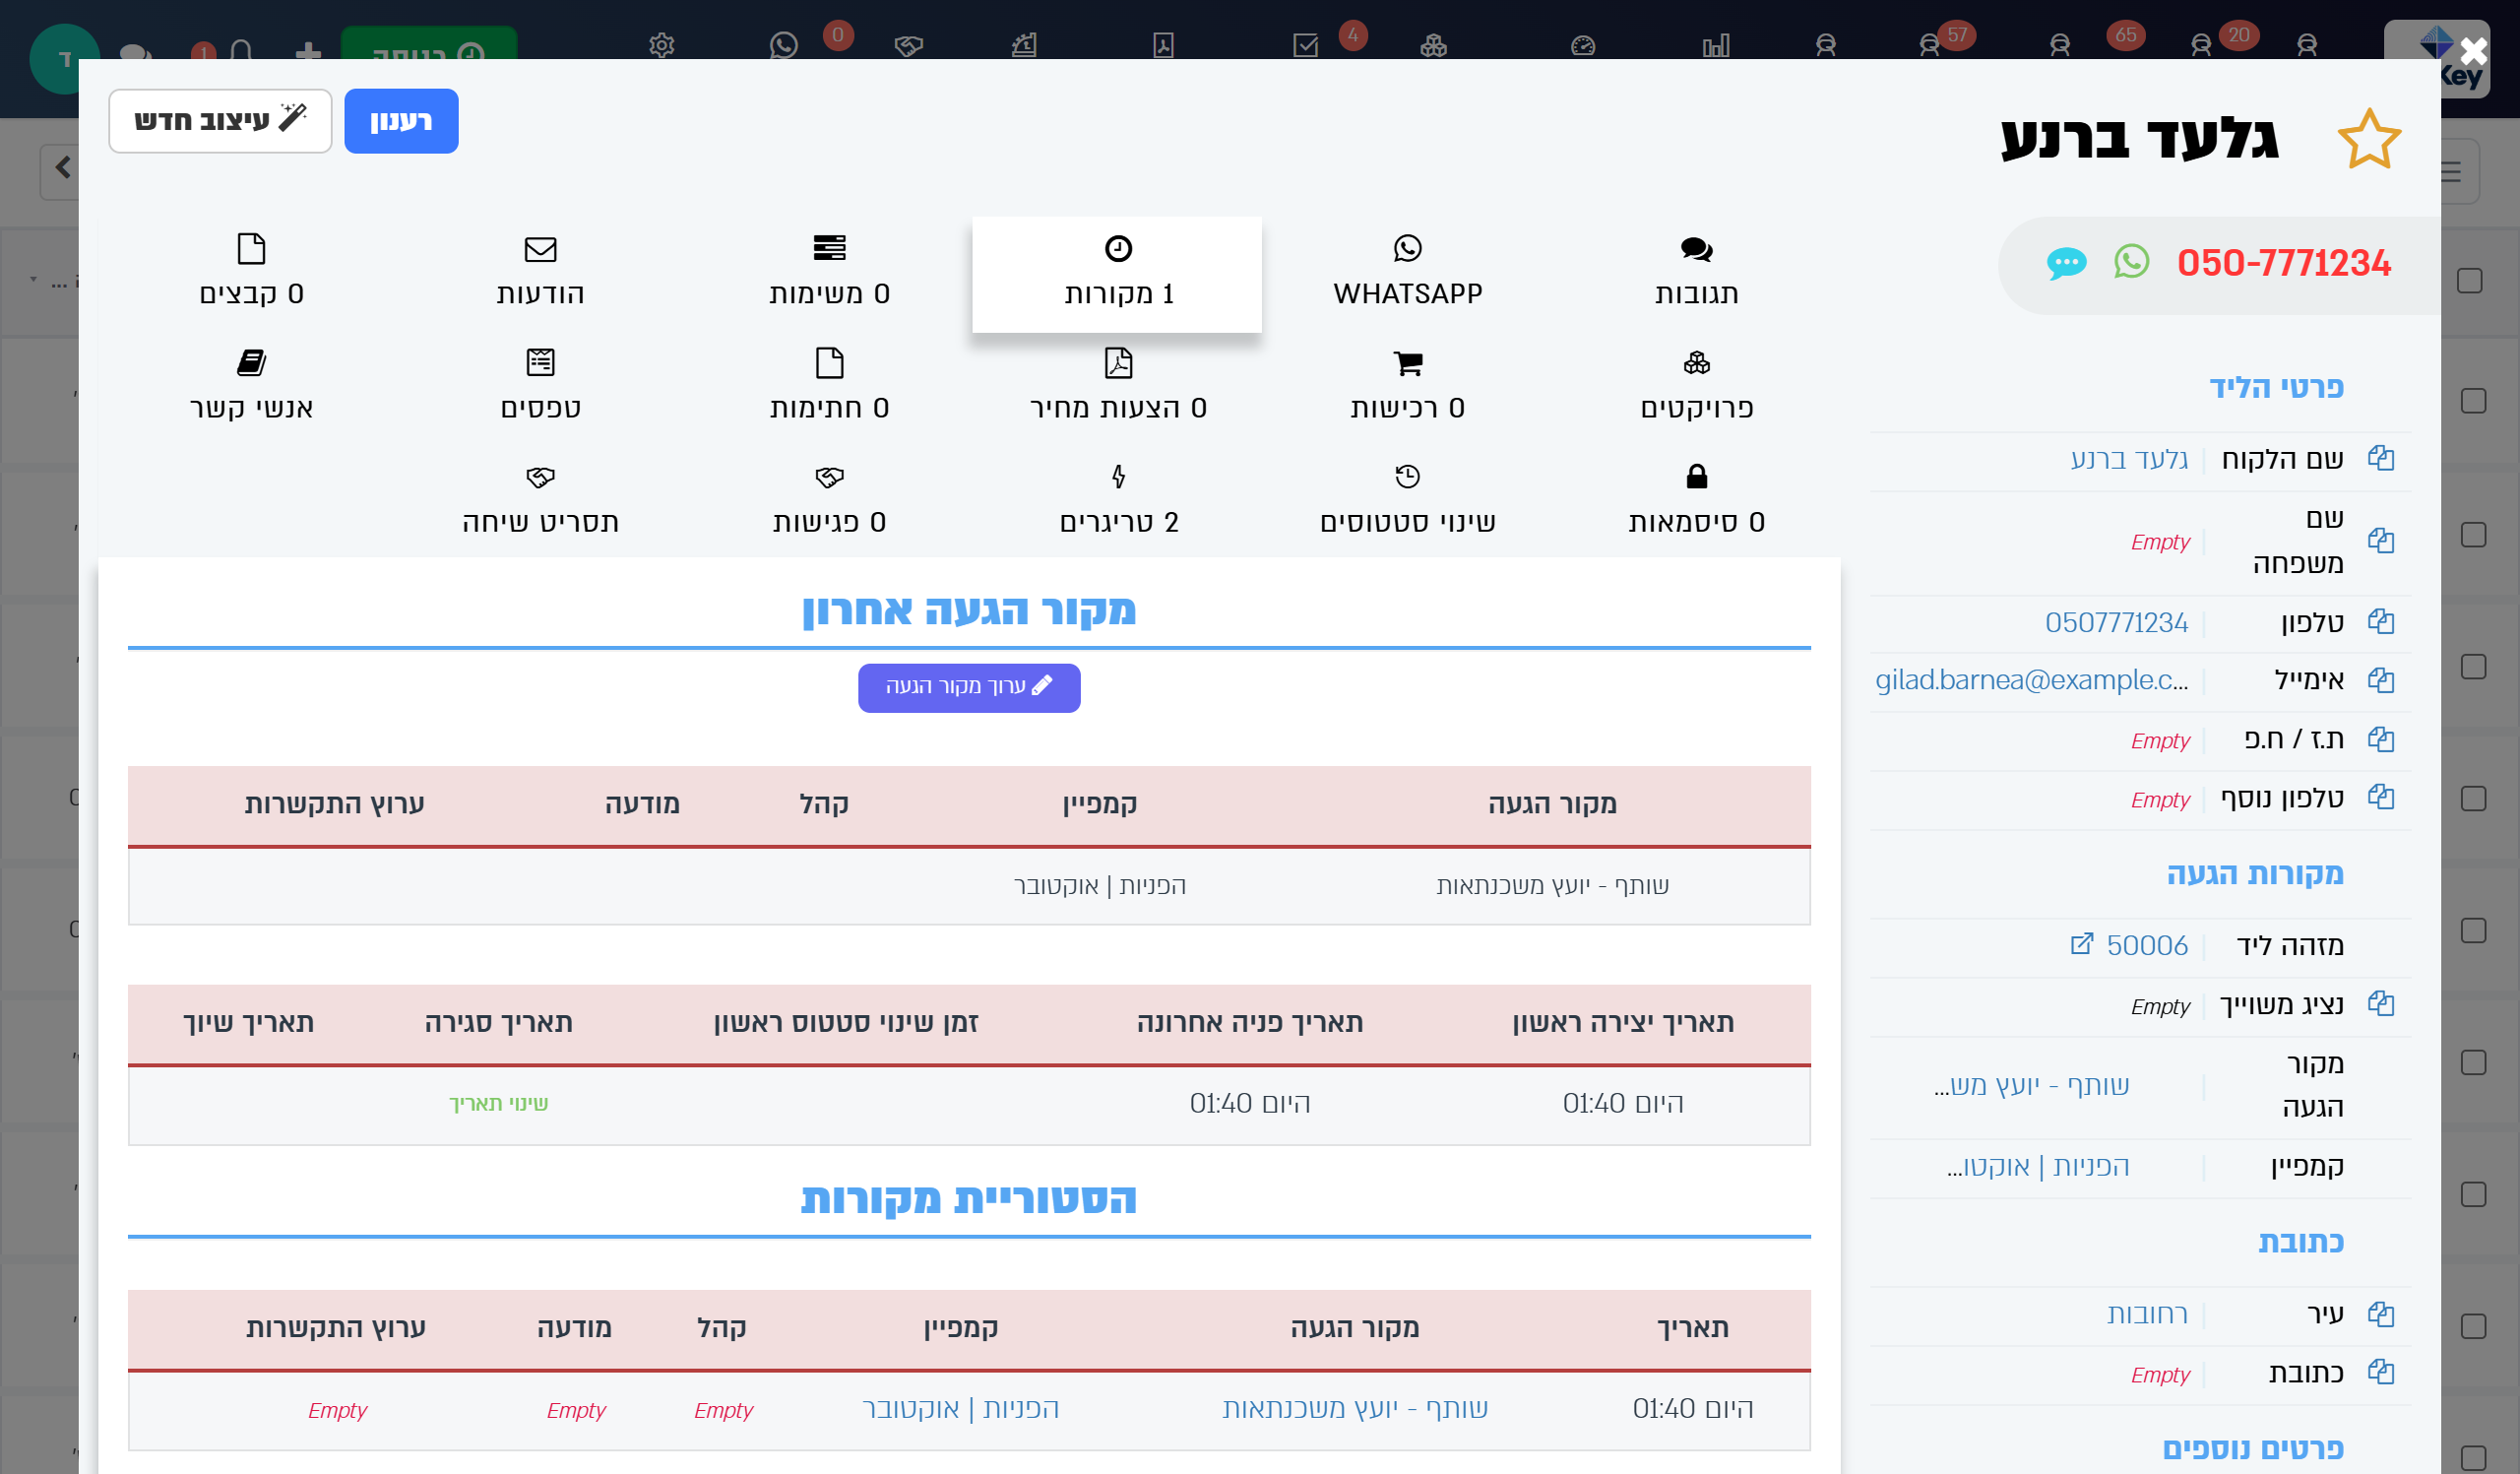Click the עיצוב חדש button

(220, 121)
